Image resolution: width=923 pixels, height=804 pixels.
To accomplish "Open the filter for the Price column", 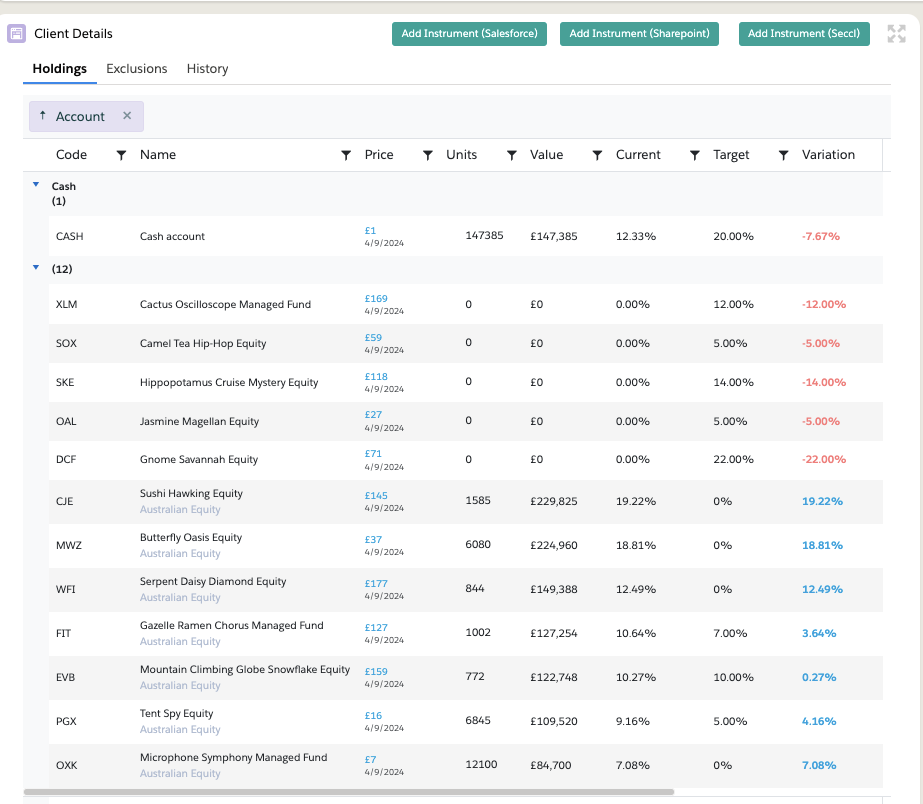I will (427, 155).
